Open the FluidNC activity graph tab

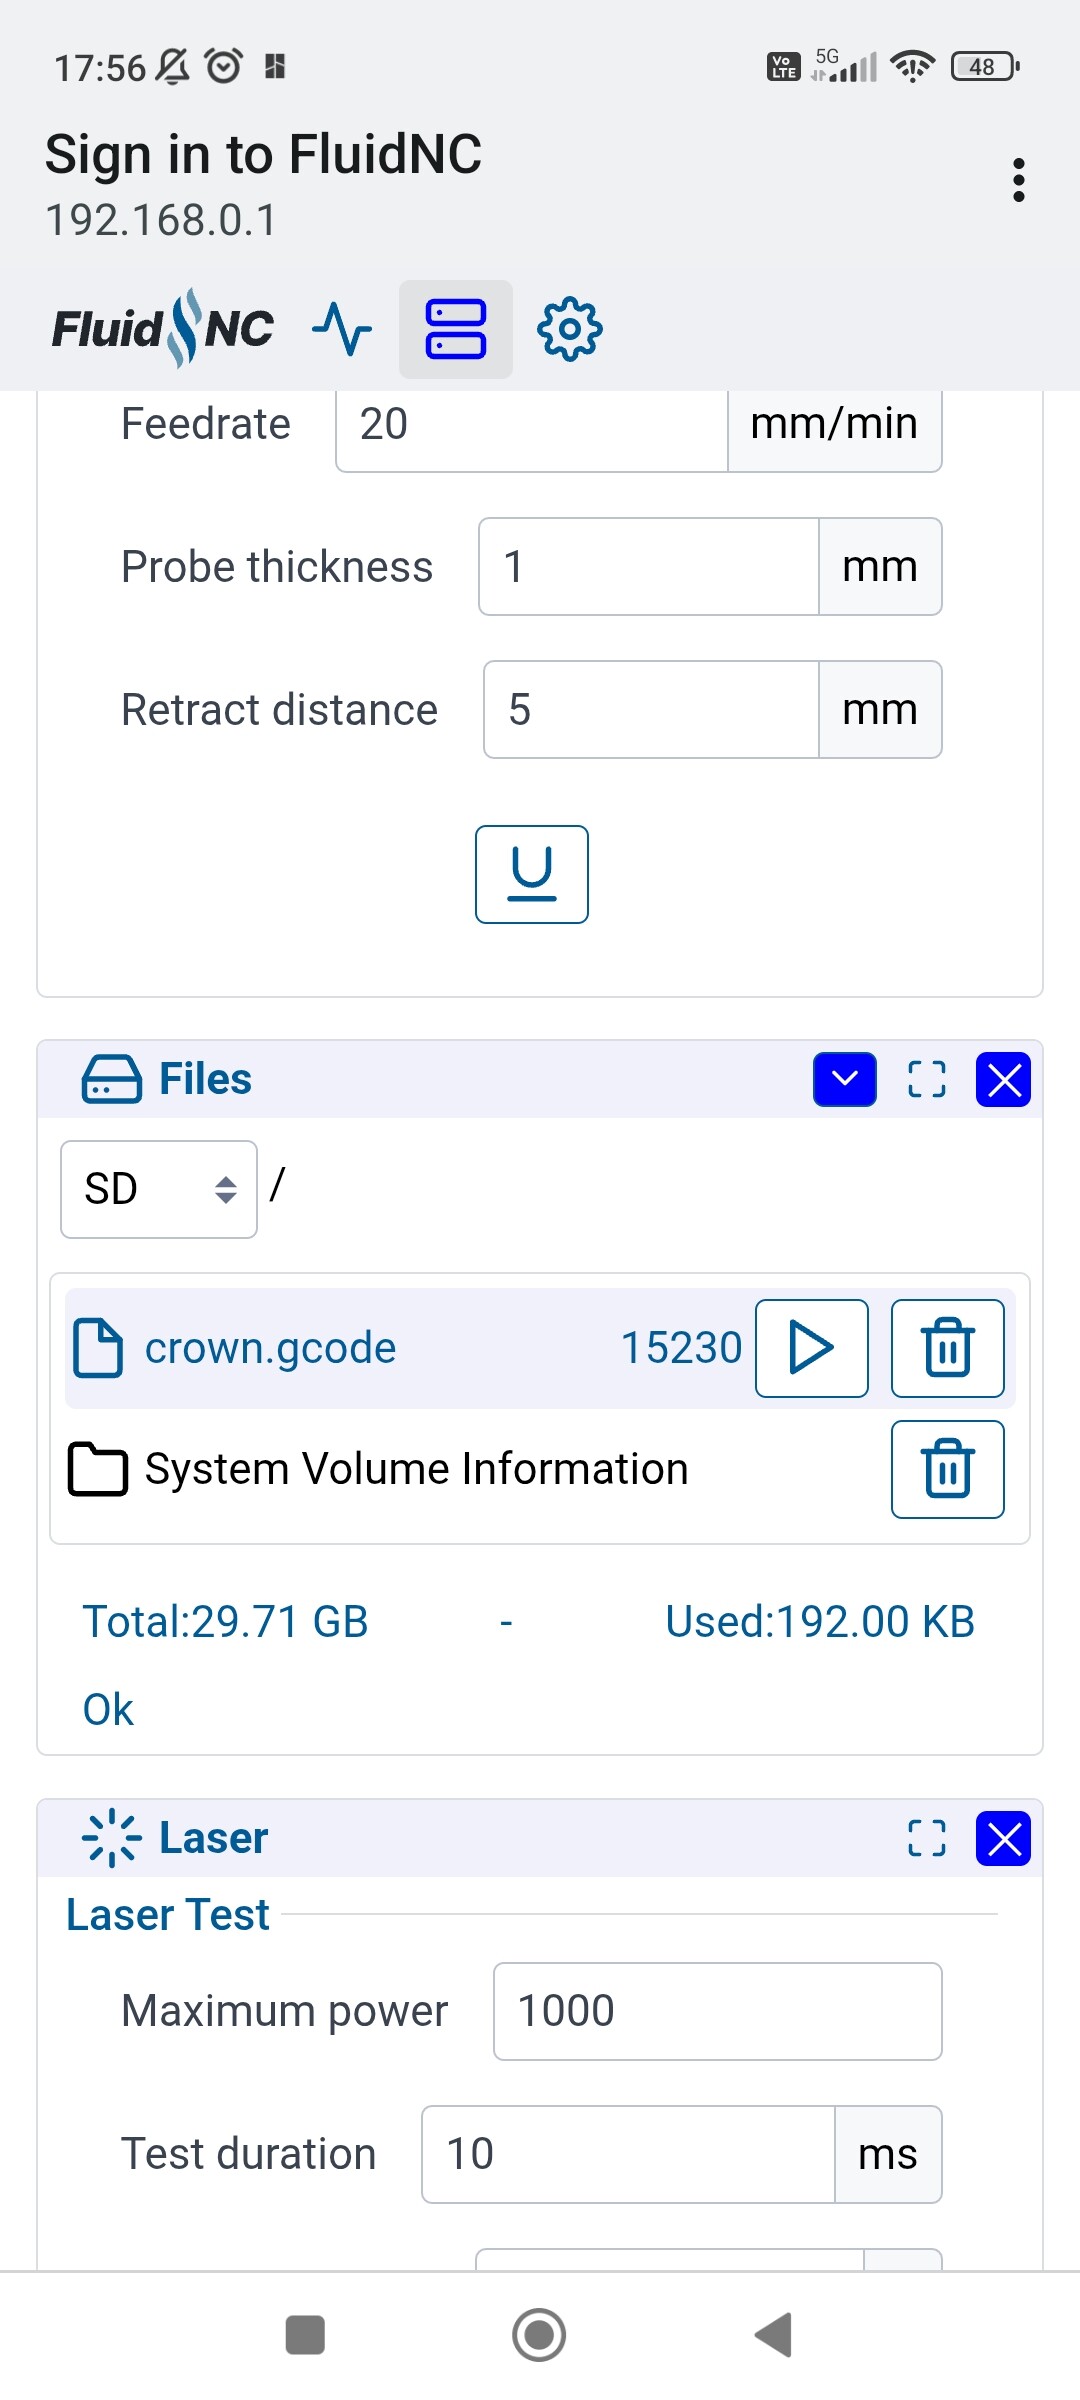342,329
